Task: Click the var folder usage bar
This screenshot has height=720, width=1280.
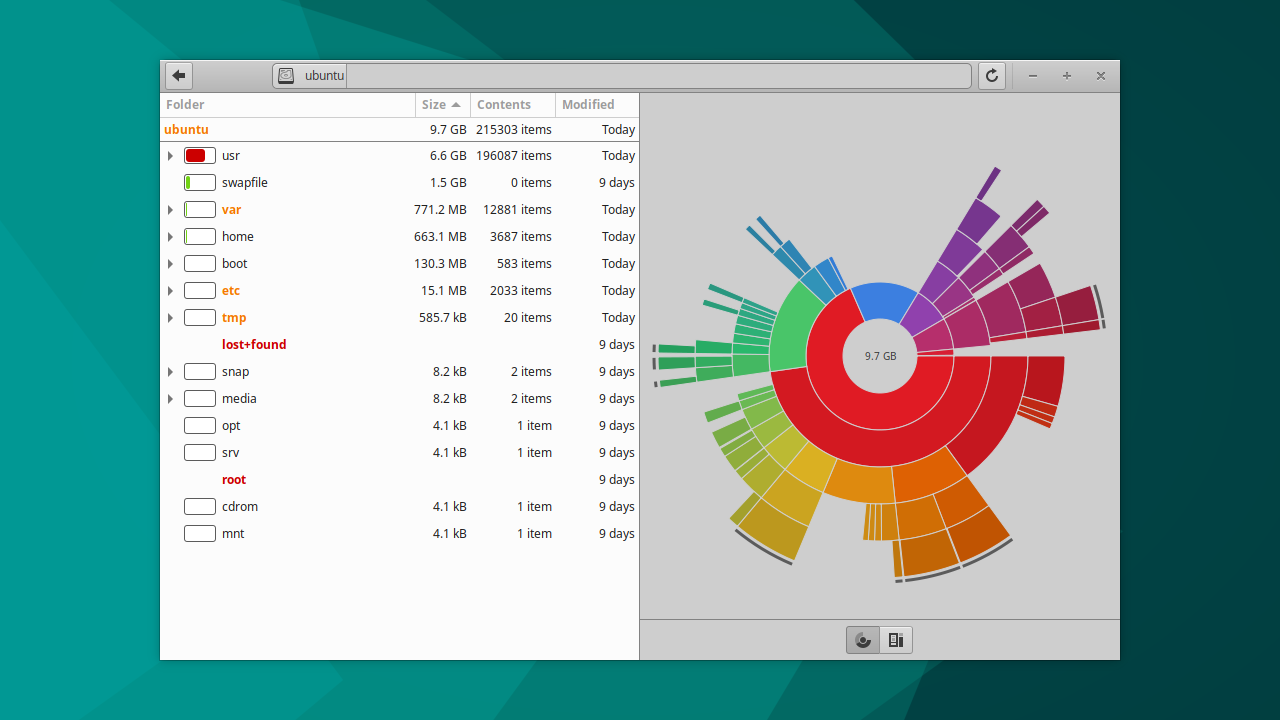Action: tap(199, 209)
